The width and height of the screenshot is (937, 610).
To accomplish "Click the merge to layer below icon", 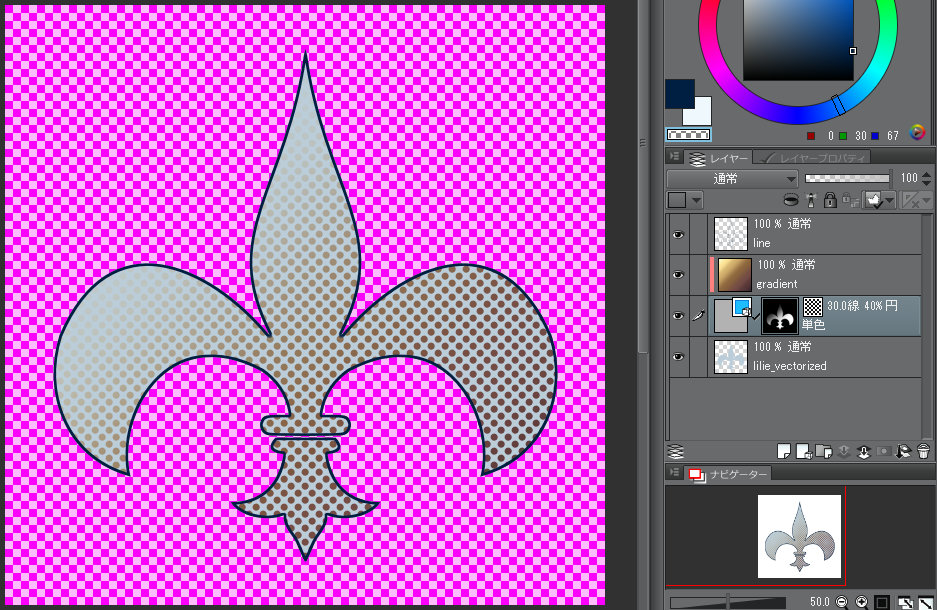I will [862, 451].
